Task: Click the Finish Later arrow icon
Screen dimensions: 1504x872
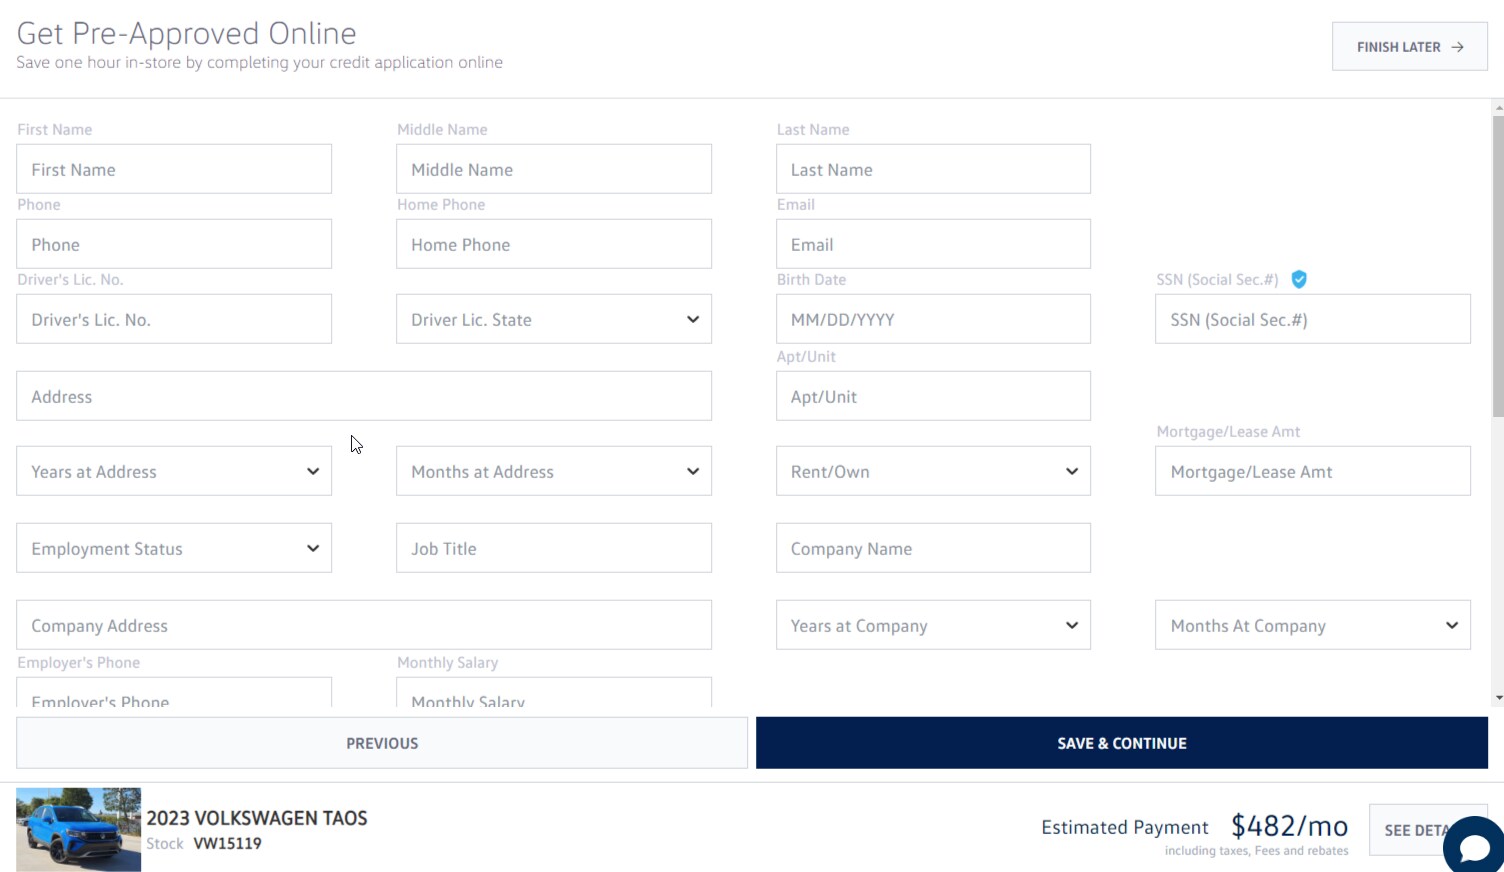Action: tap(1457, 47)
